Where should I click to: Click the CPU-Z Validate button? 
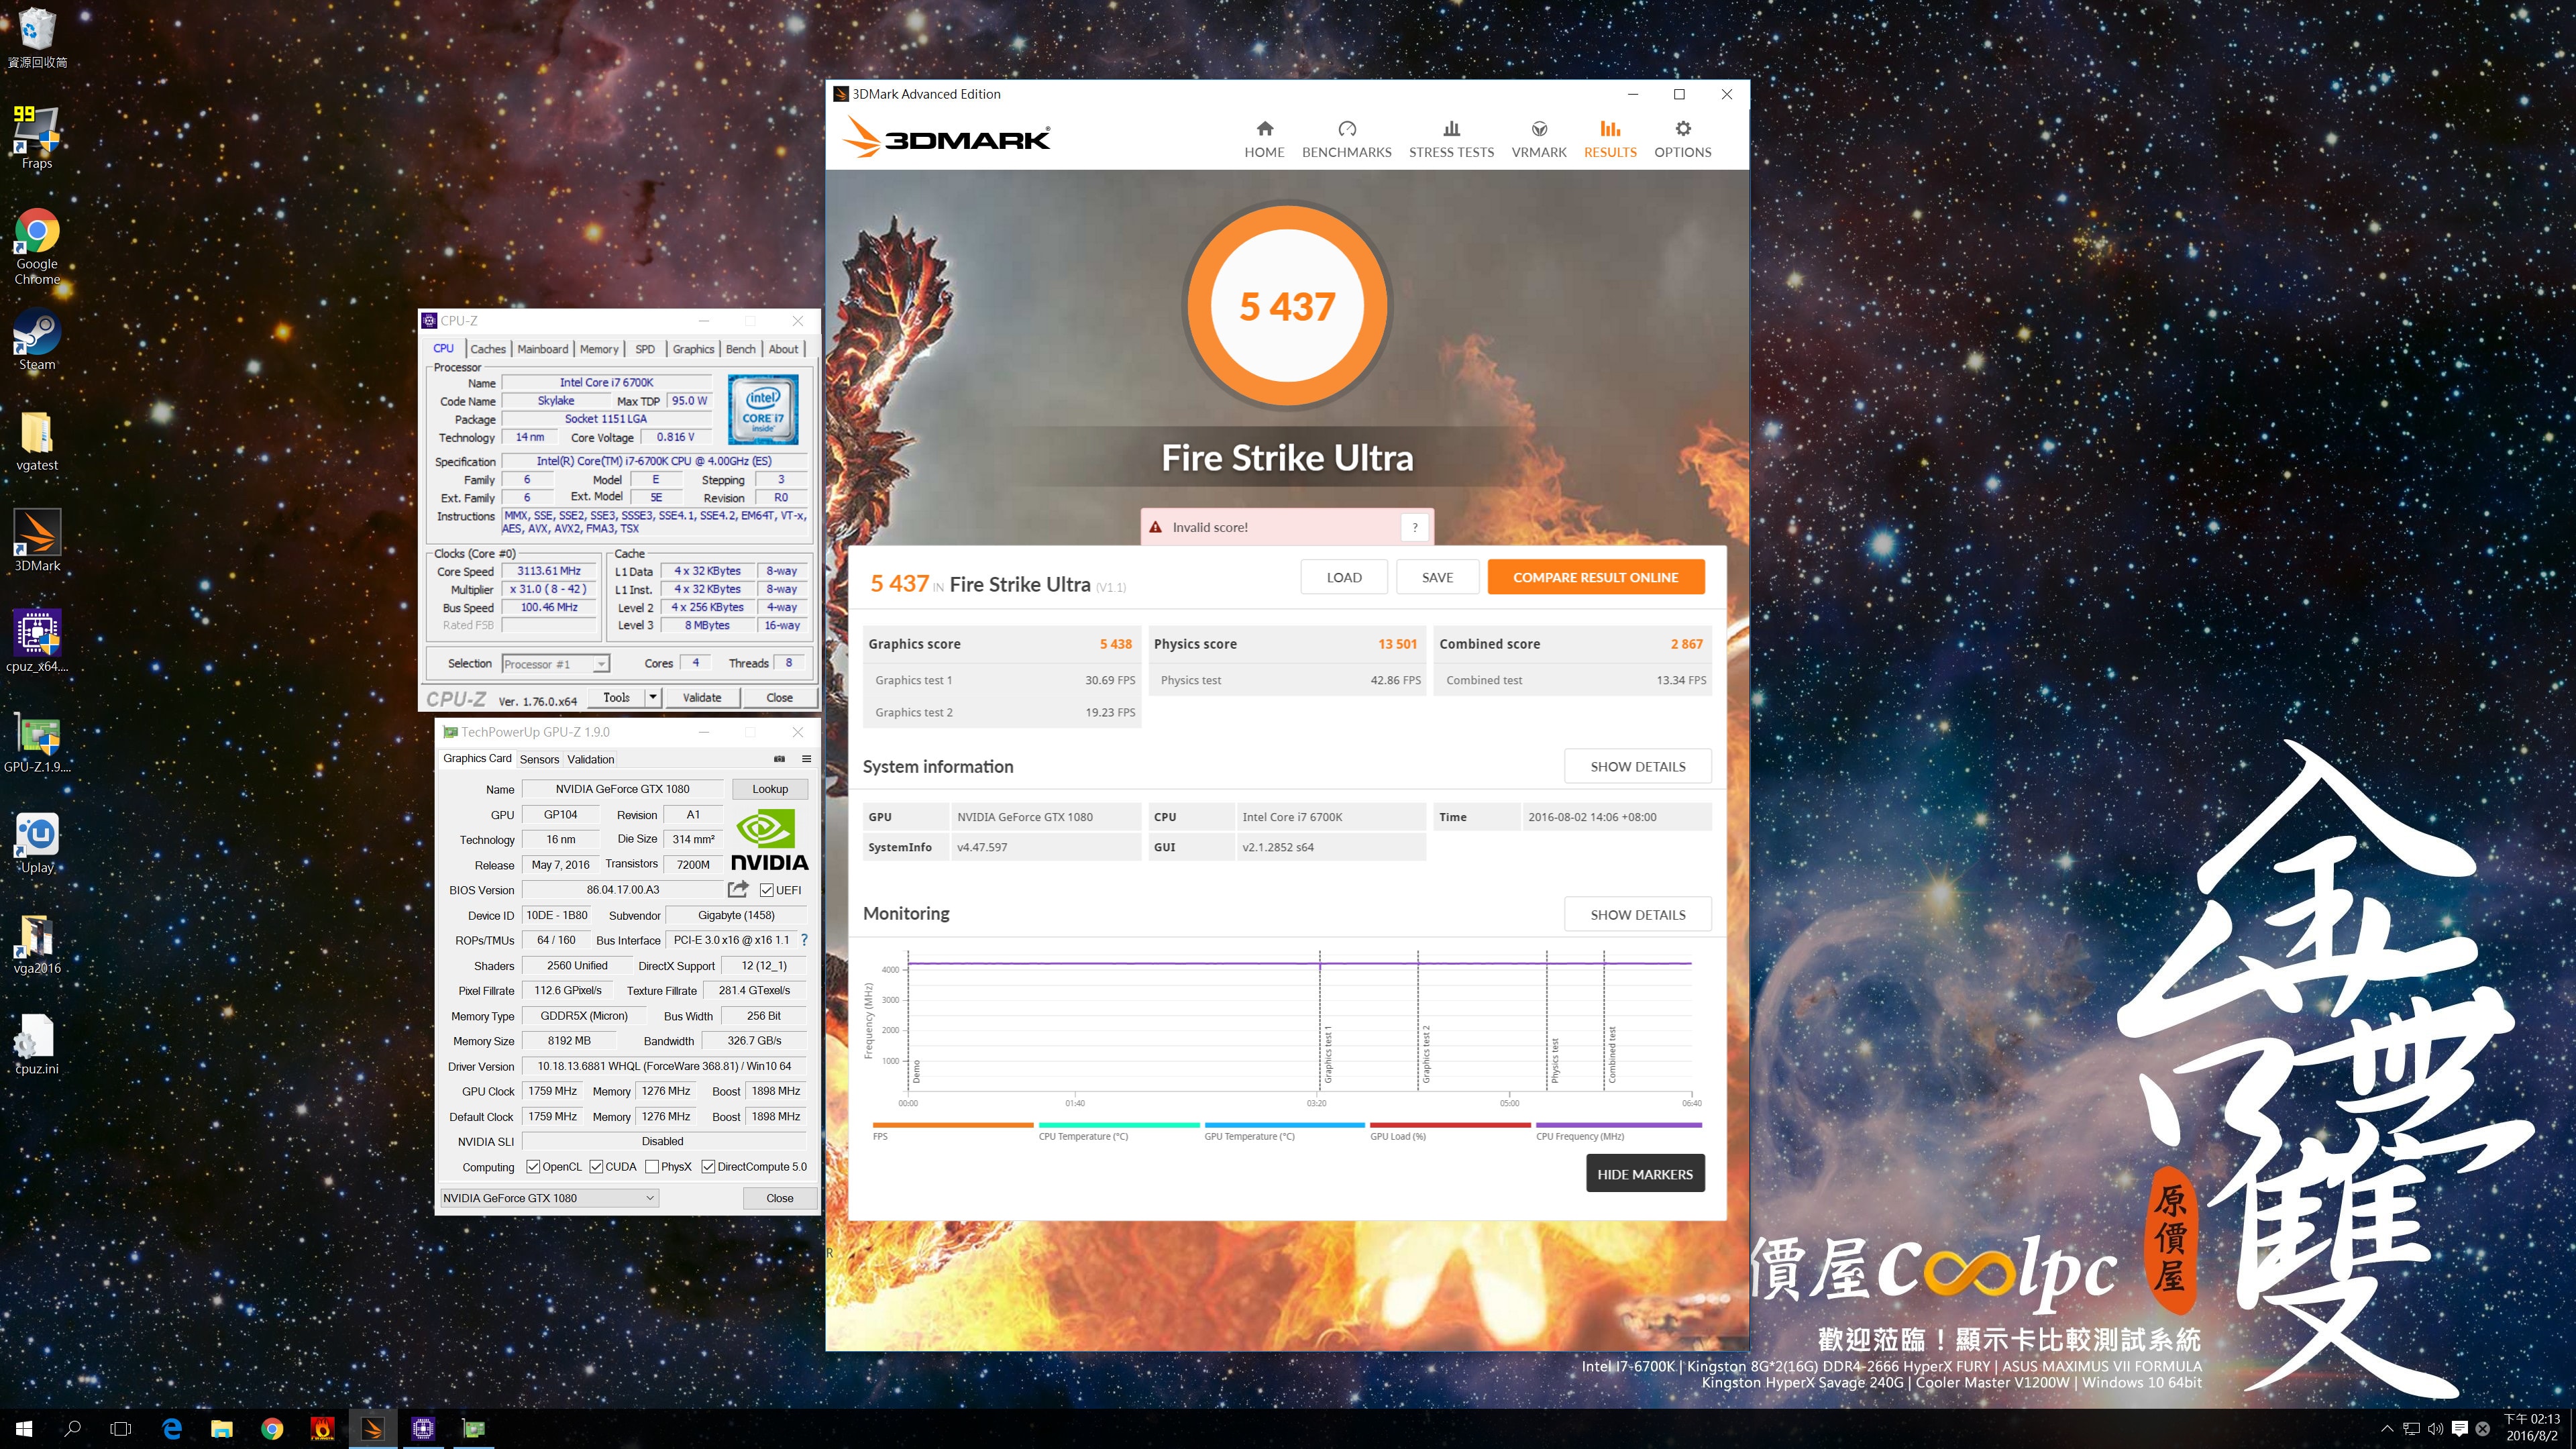click(702, 697)
